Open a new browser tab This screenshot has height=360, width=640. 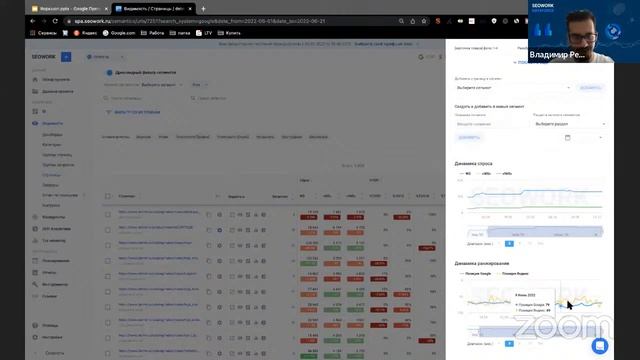(203, 9)
